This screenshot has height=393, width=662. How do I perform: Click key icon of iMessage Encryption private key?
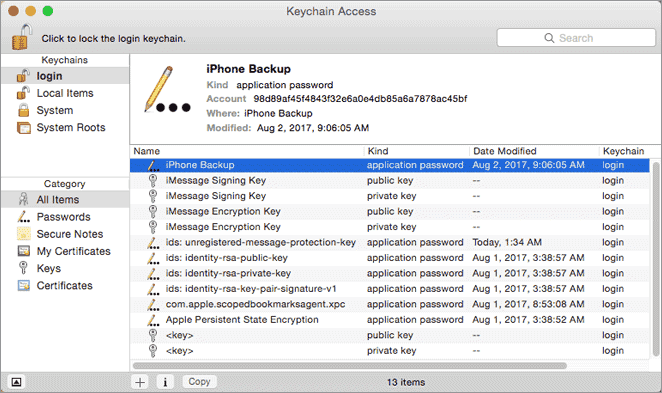(x=153, y=227)
